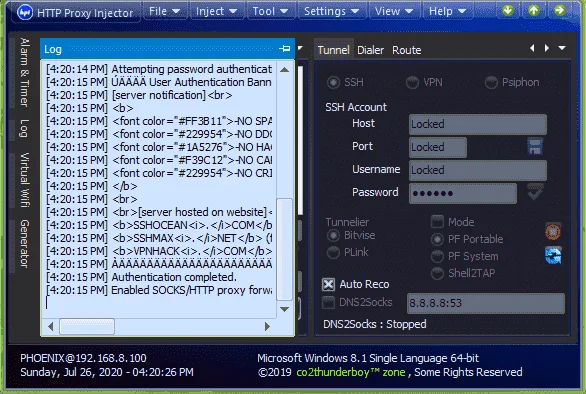Click the Log horizontal scroll right arrow

click(x=267, y=327)
